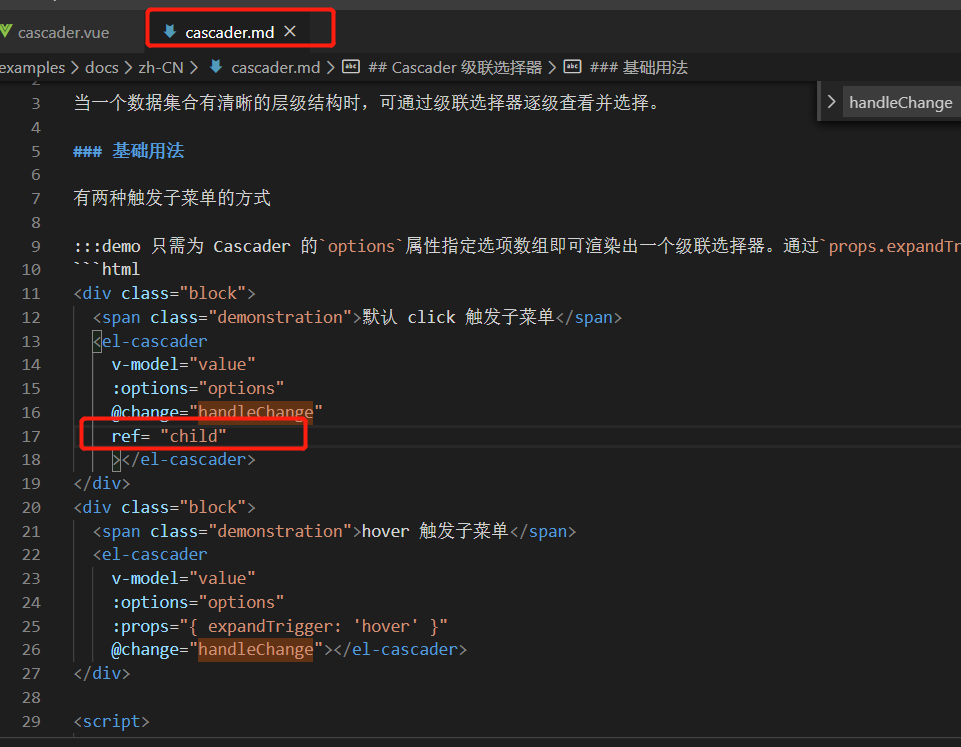Click the ':::demo' text on line 9

(107, 246)
